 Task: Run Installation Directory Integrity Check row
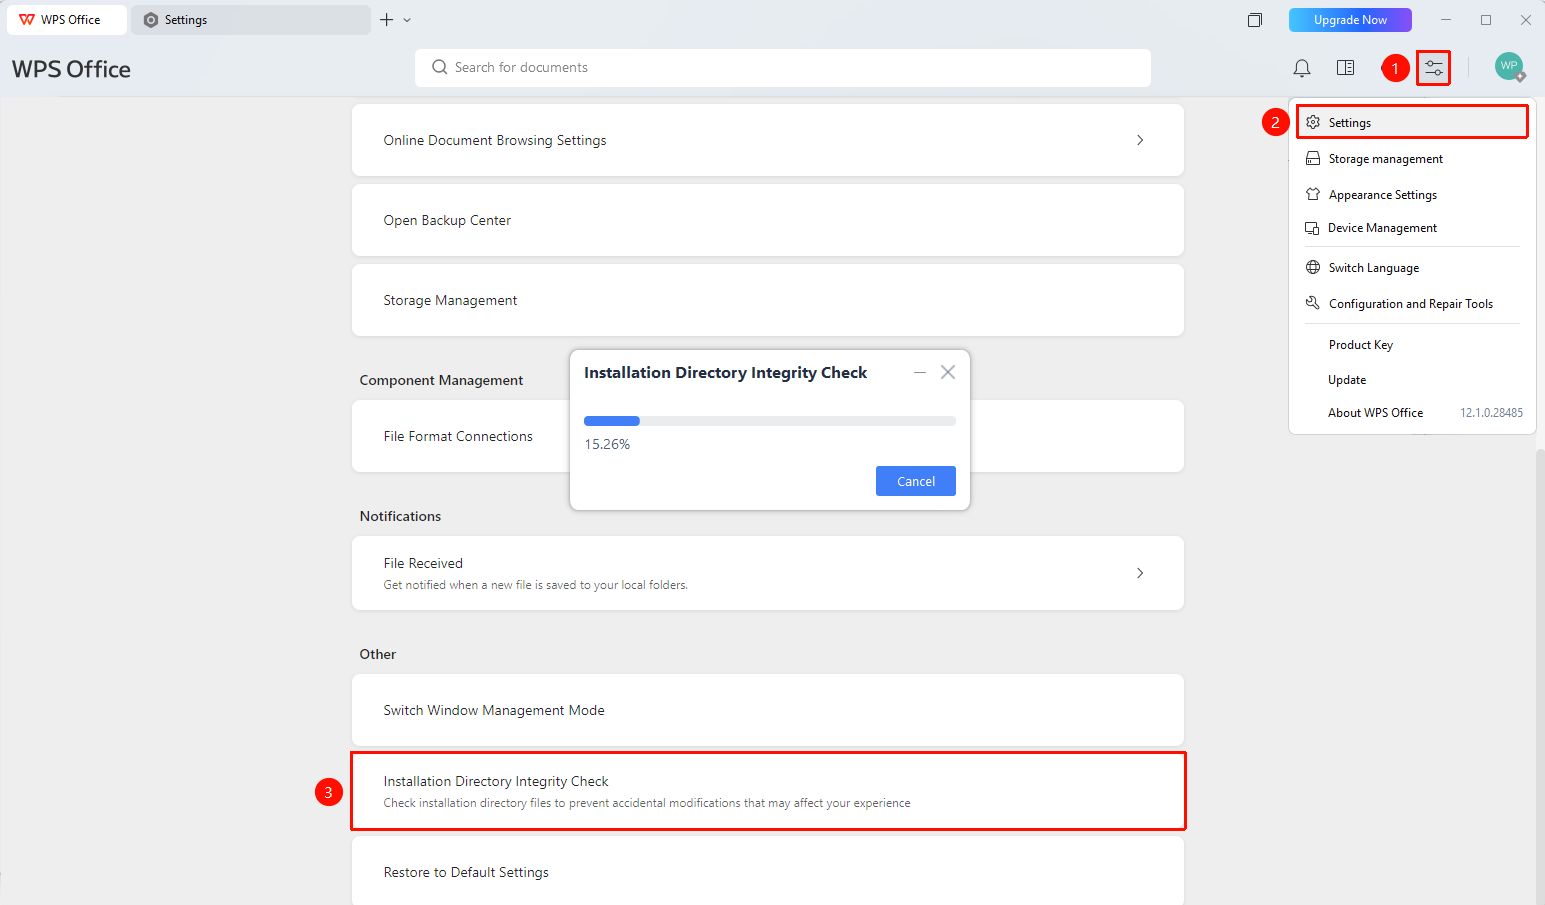pos(768,791)
